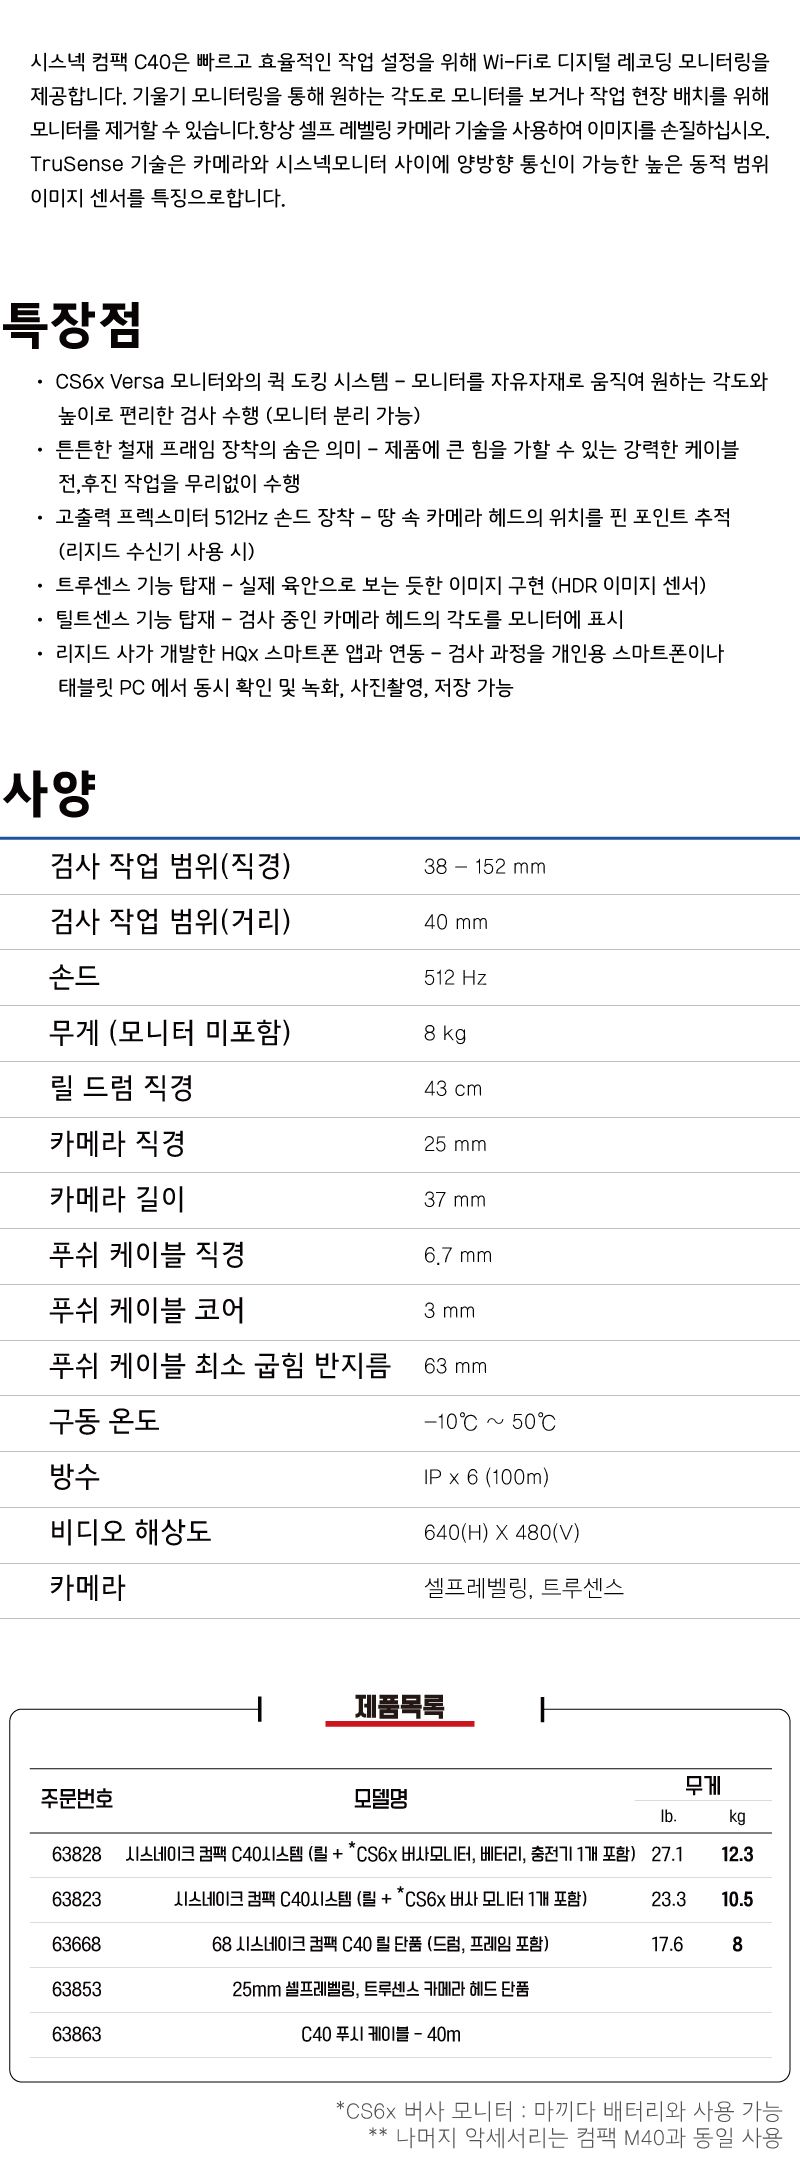
Task: Click the '푸쉬 케이블 코어' spec label
Action: point(147,1309)
